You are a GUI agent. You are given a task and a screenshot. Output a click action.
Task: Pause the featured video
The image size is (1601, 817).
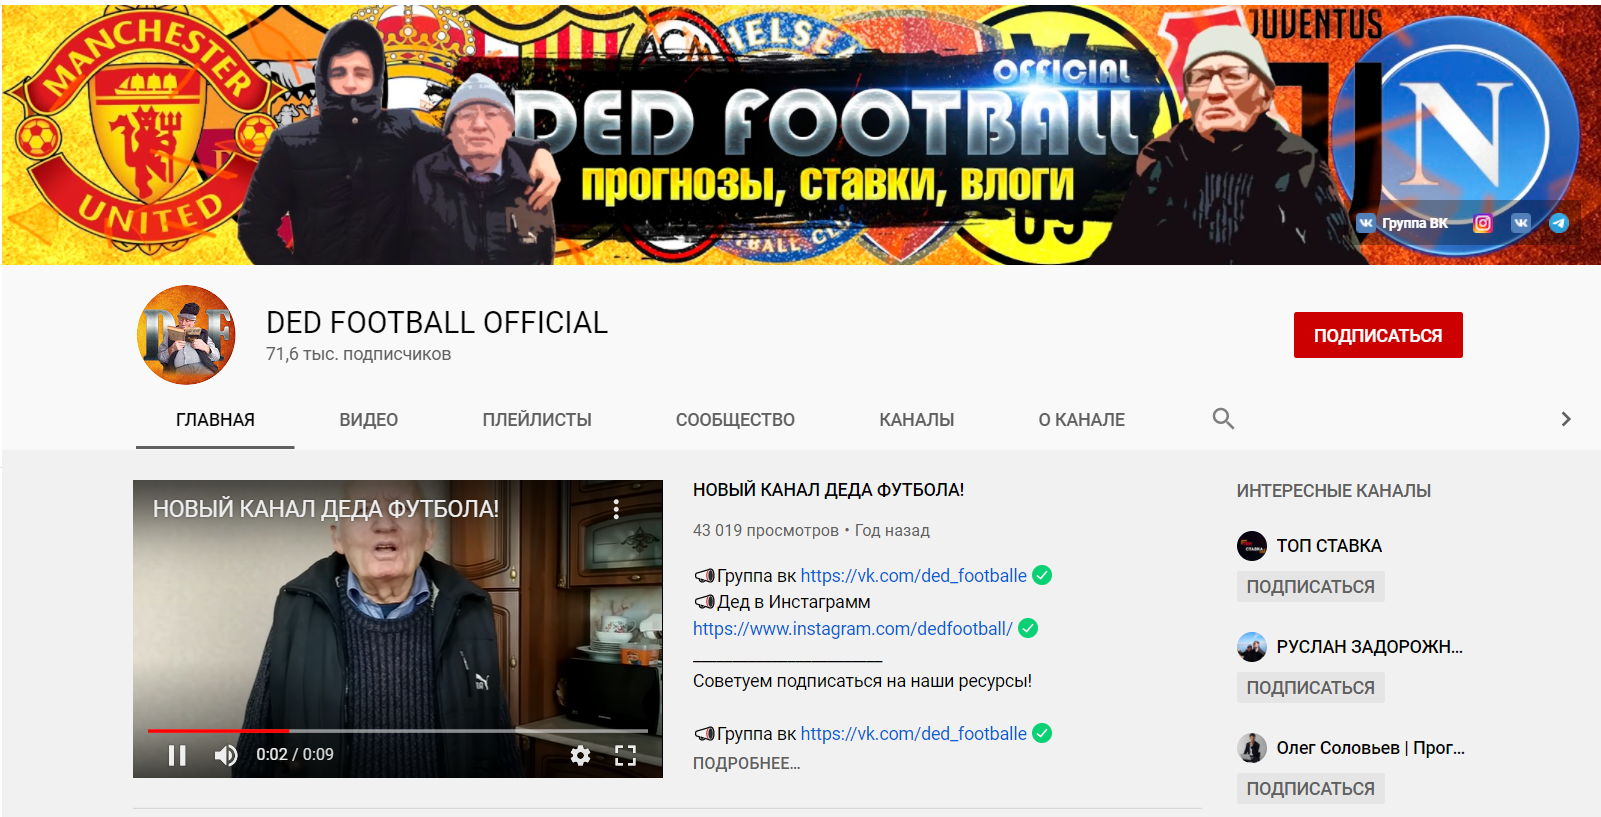177,755
